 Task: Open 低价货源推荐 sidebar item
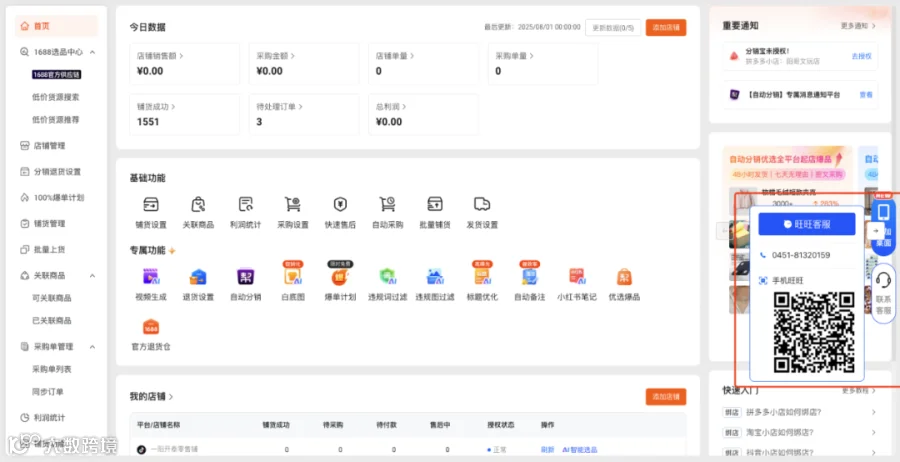click(56, 120)
